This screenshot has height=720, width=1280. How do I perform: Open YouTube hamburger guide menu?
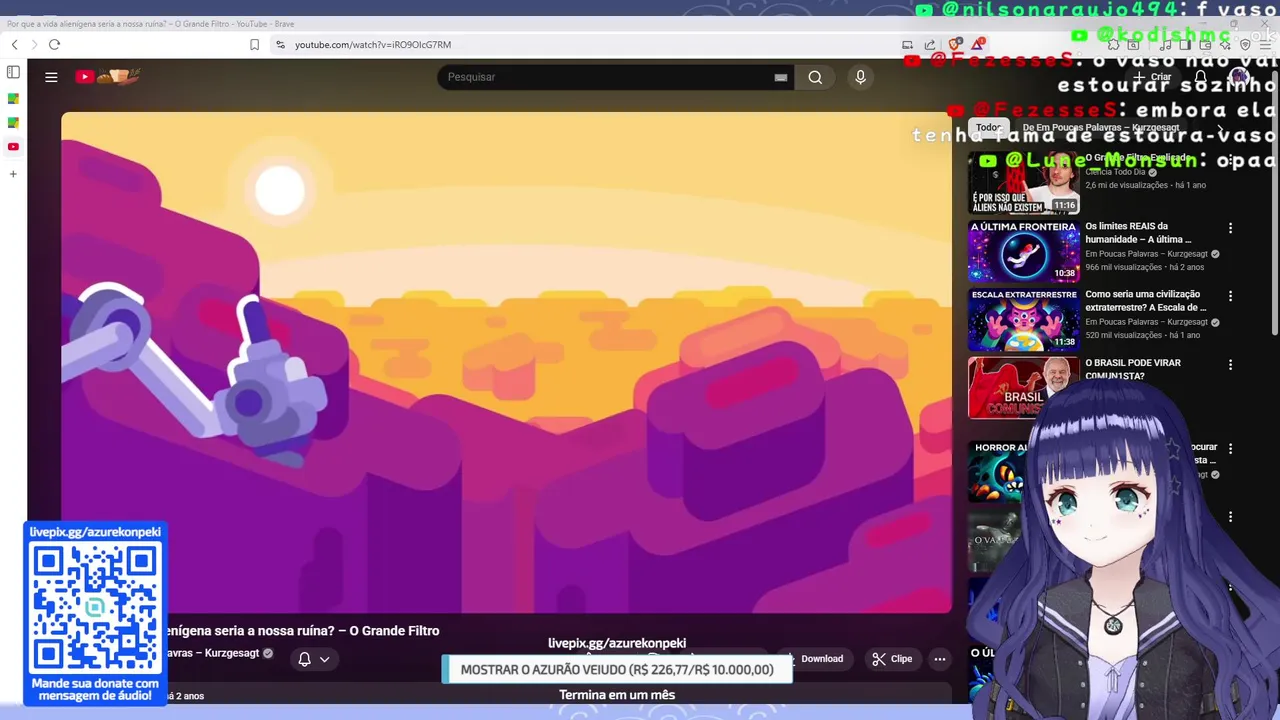(51, 77)
